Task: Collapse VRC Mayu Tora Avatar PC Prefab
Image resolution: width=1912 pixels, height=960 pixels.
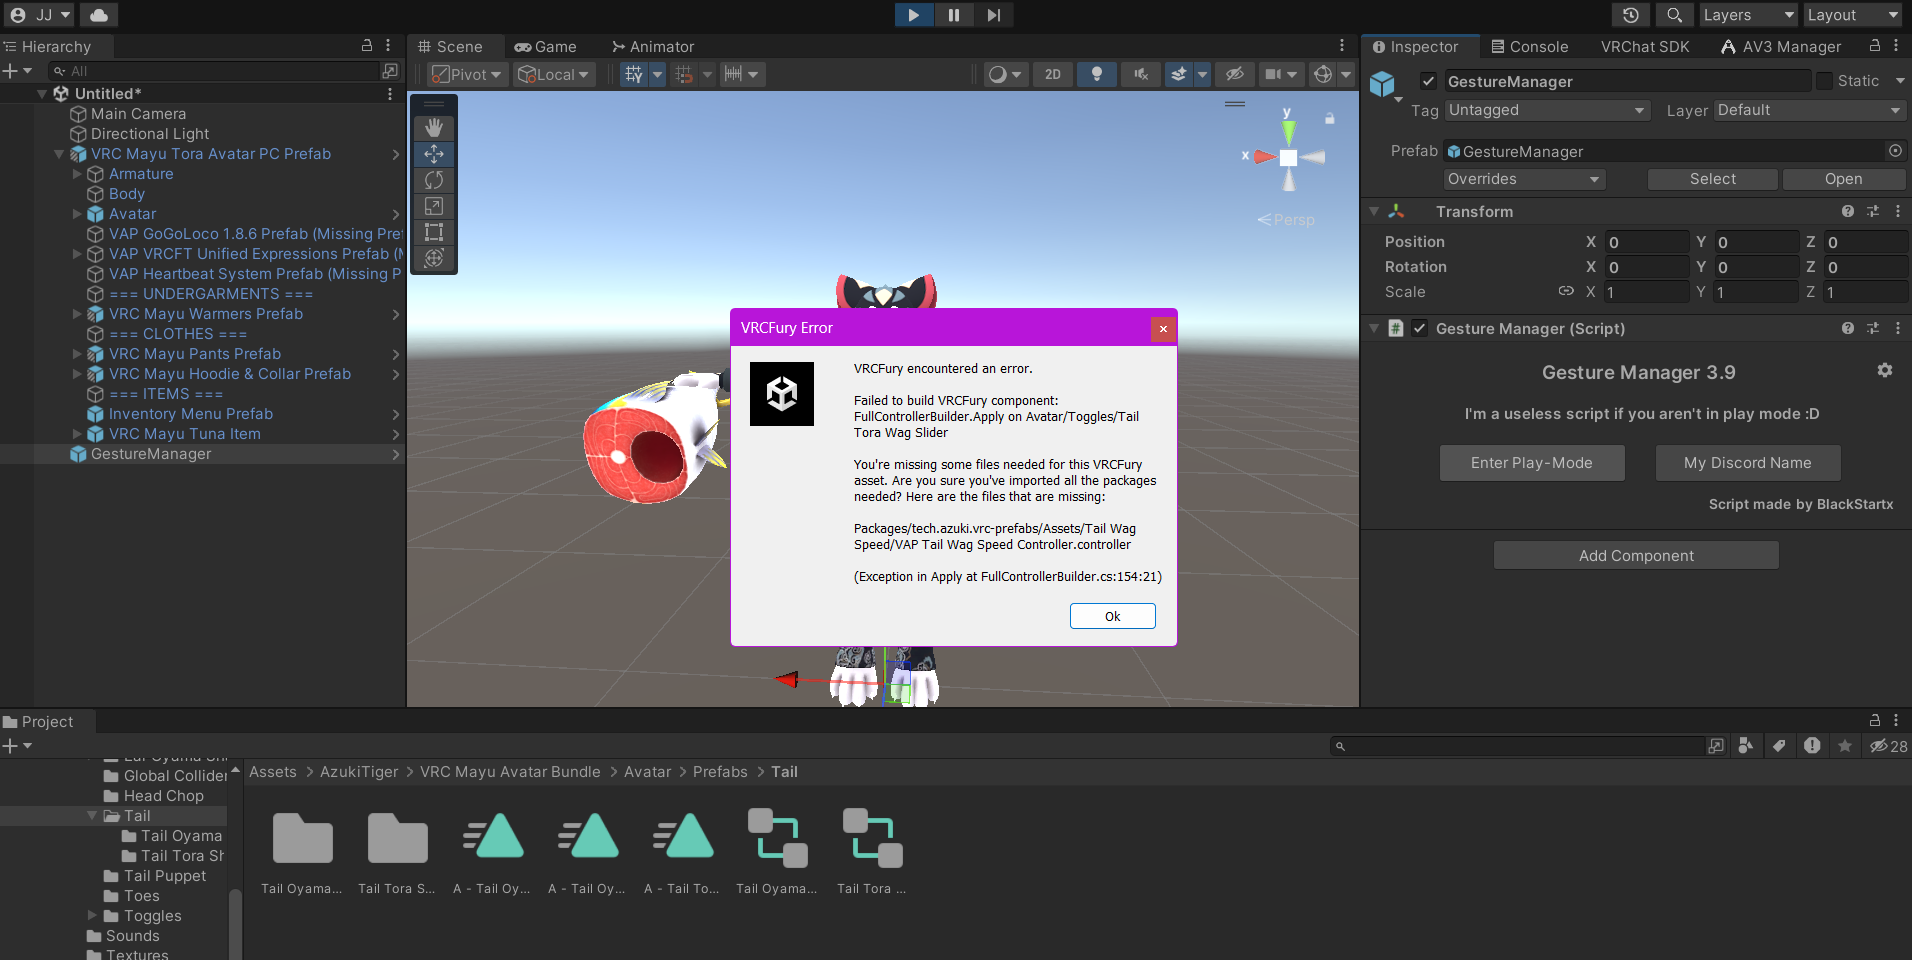Action: coord(59,154)
